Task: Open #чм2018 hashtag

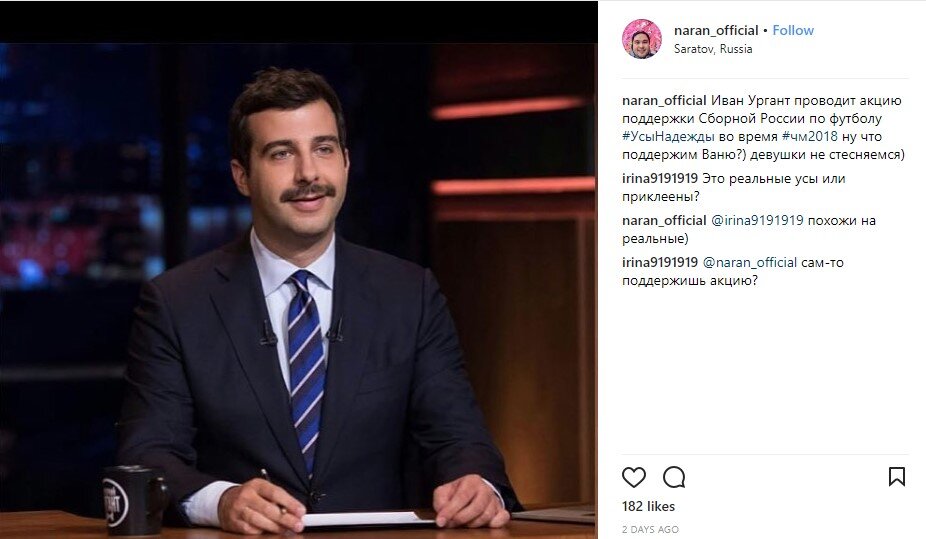Action: (810, 136)
